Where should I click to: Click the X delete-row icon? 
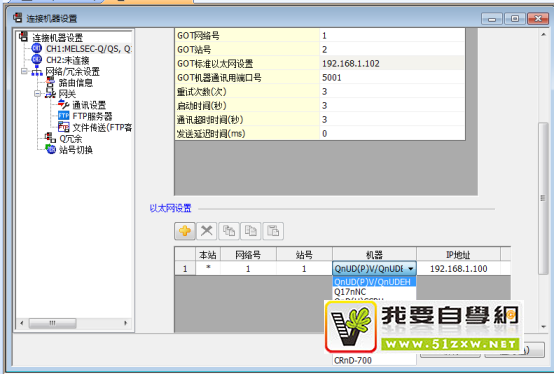click(206, 231)
